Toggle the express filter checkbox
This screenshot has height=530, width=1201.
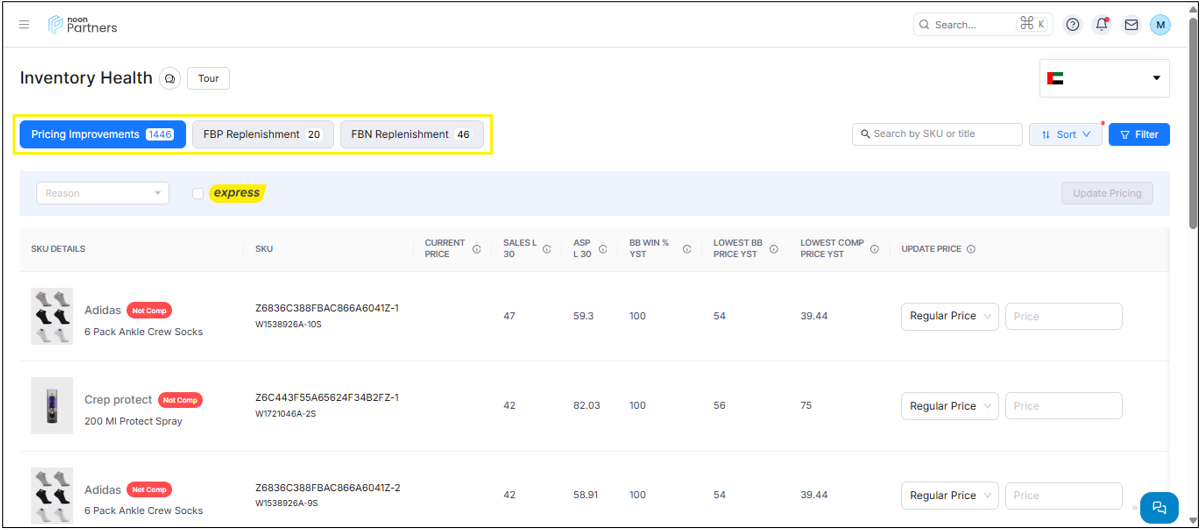point(198,194)
